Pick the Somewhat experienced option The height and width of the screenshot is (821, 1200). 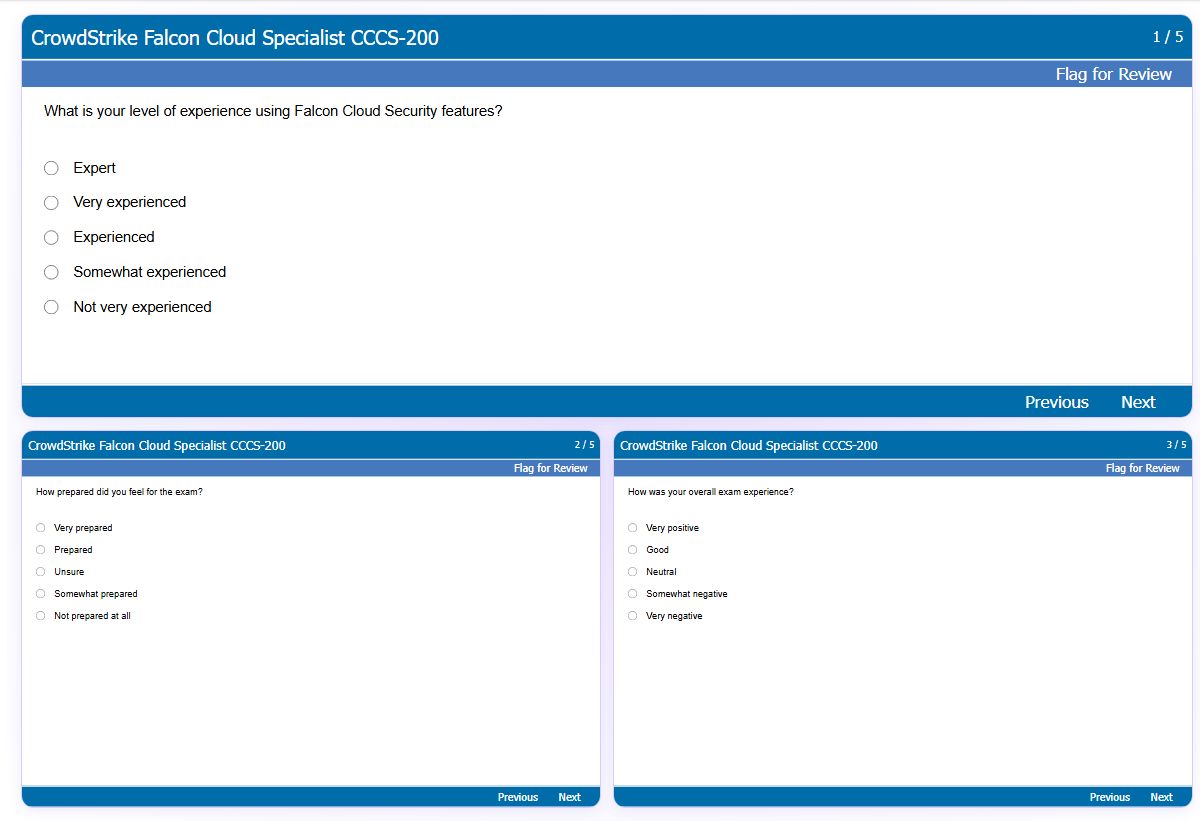(x=51, y=273)
